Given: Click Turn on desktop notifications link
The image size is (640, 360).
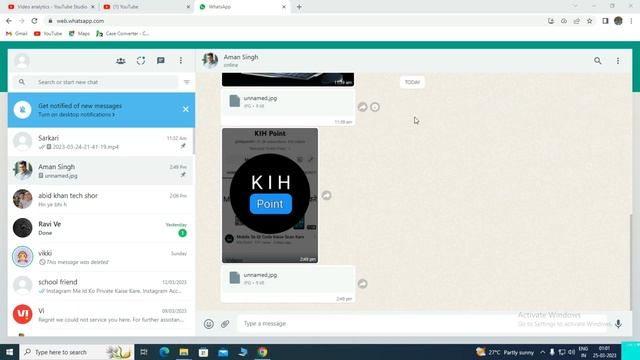Looking at the screenshot, I should [76, 115].
